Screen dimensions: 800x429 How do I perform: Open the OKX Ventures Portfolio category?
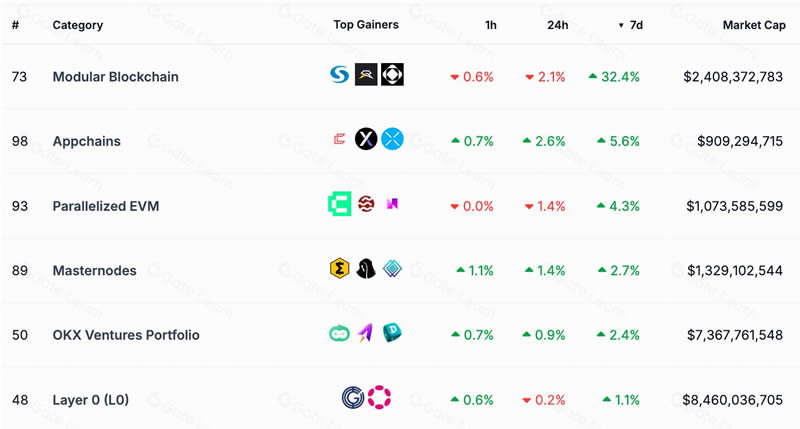126,335
